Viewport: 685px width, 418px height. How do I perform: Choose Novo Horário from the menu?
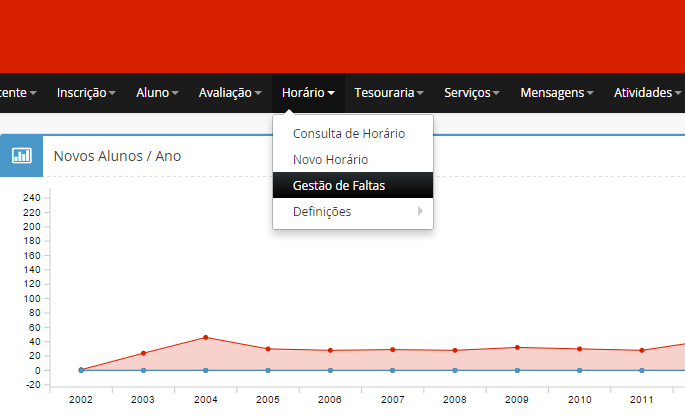click(330, 160)
